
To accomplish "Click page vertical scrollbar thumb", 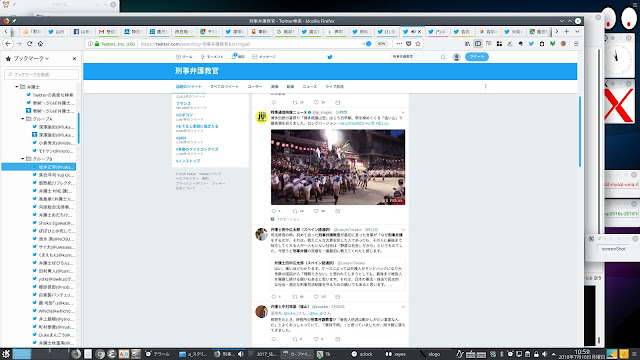I will [x=580, y=131].
